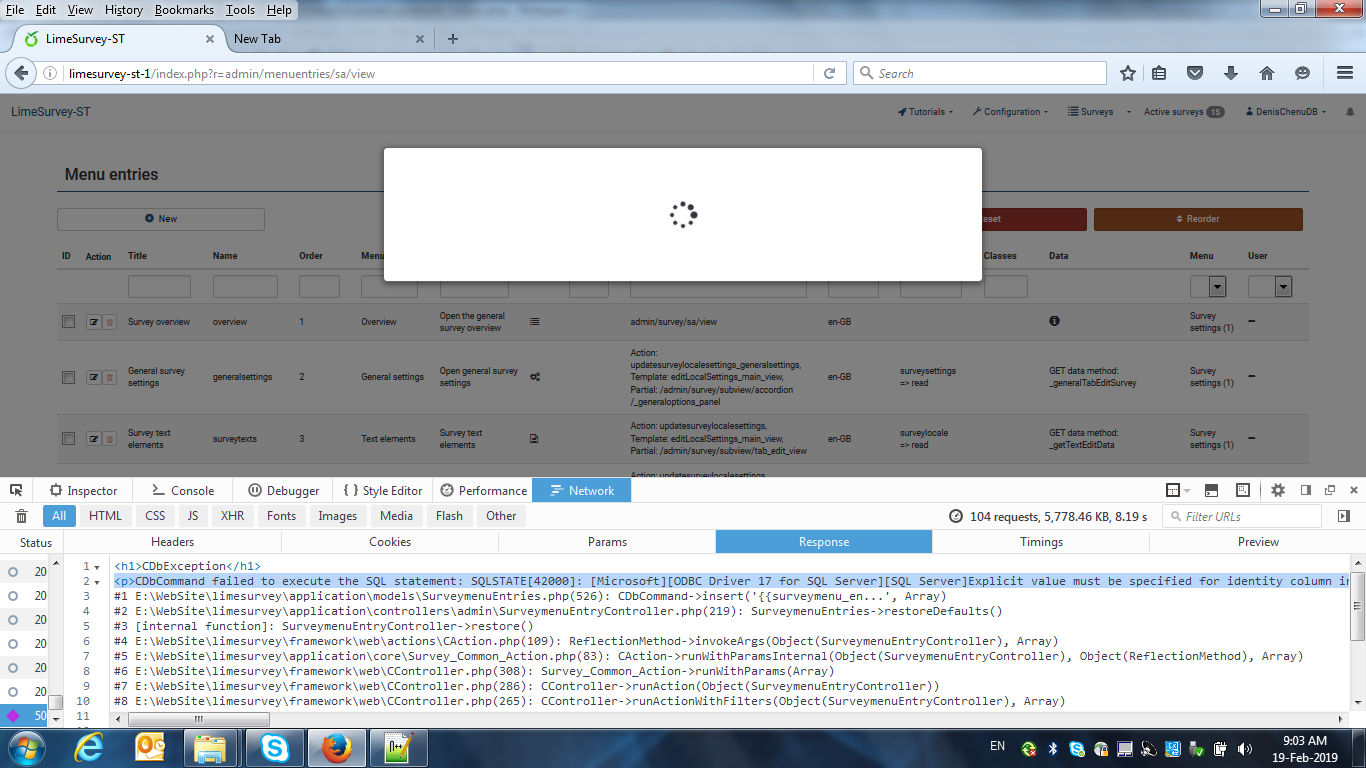The image size is (1366, 768).
Task: Open the Performance devtools tab
Action: [483, 490]
